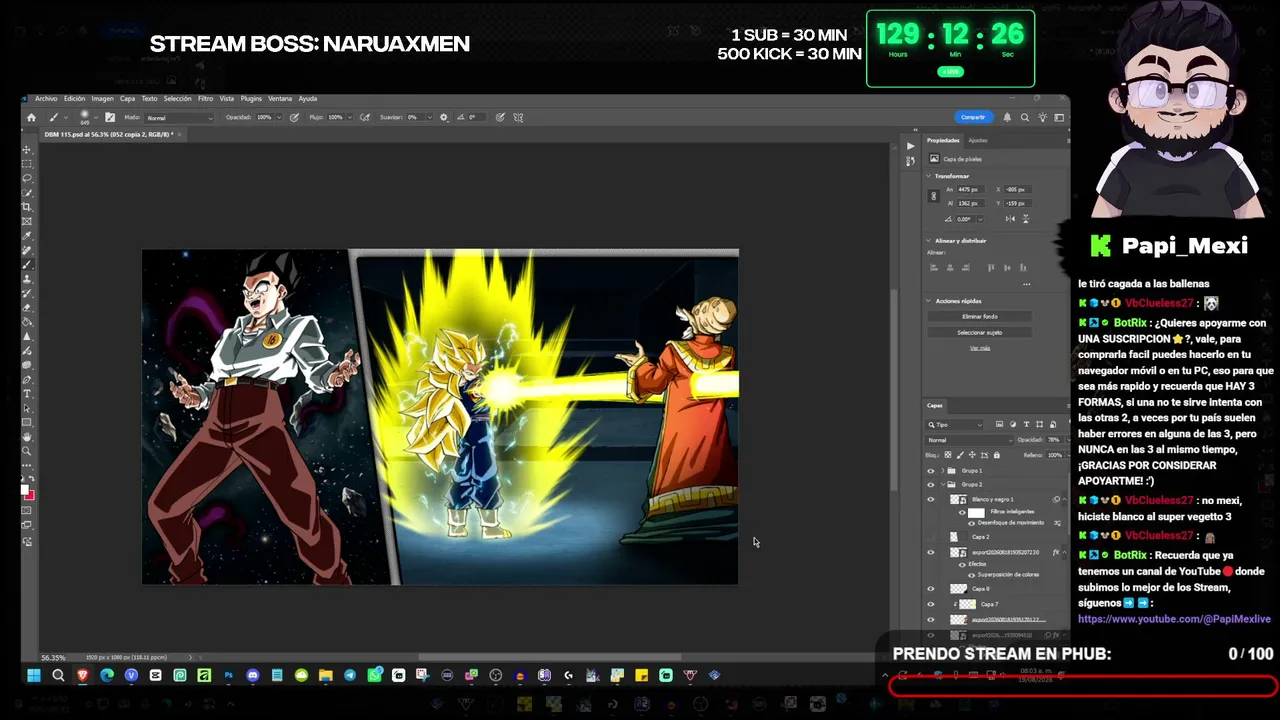
Task: Toggle Filtros inteligentes visibility eye
Action: click(963, 512)
